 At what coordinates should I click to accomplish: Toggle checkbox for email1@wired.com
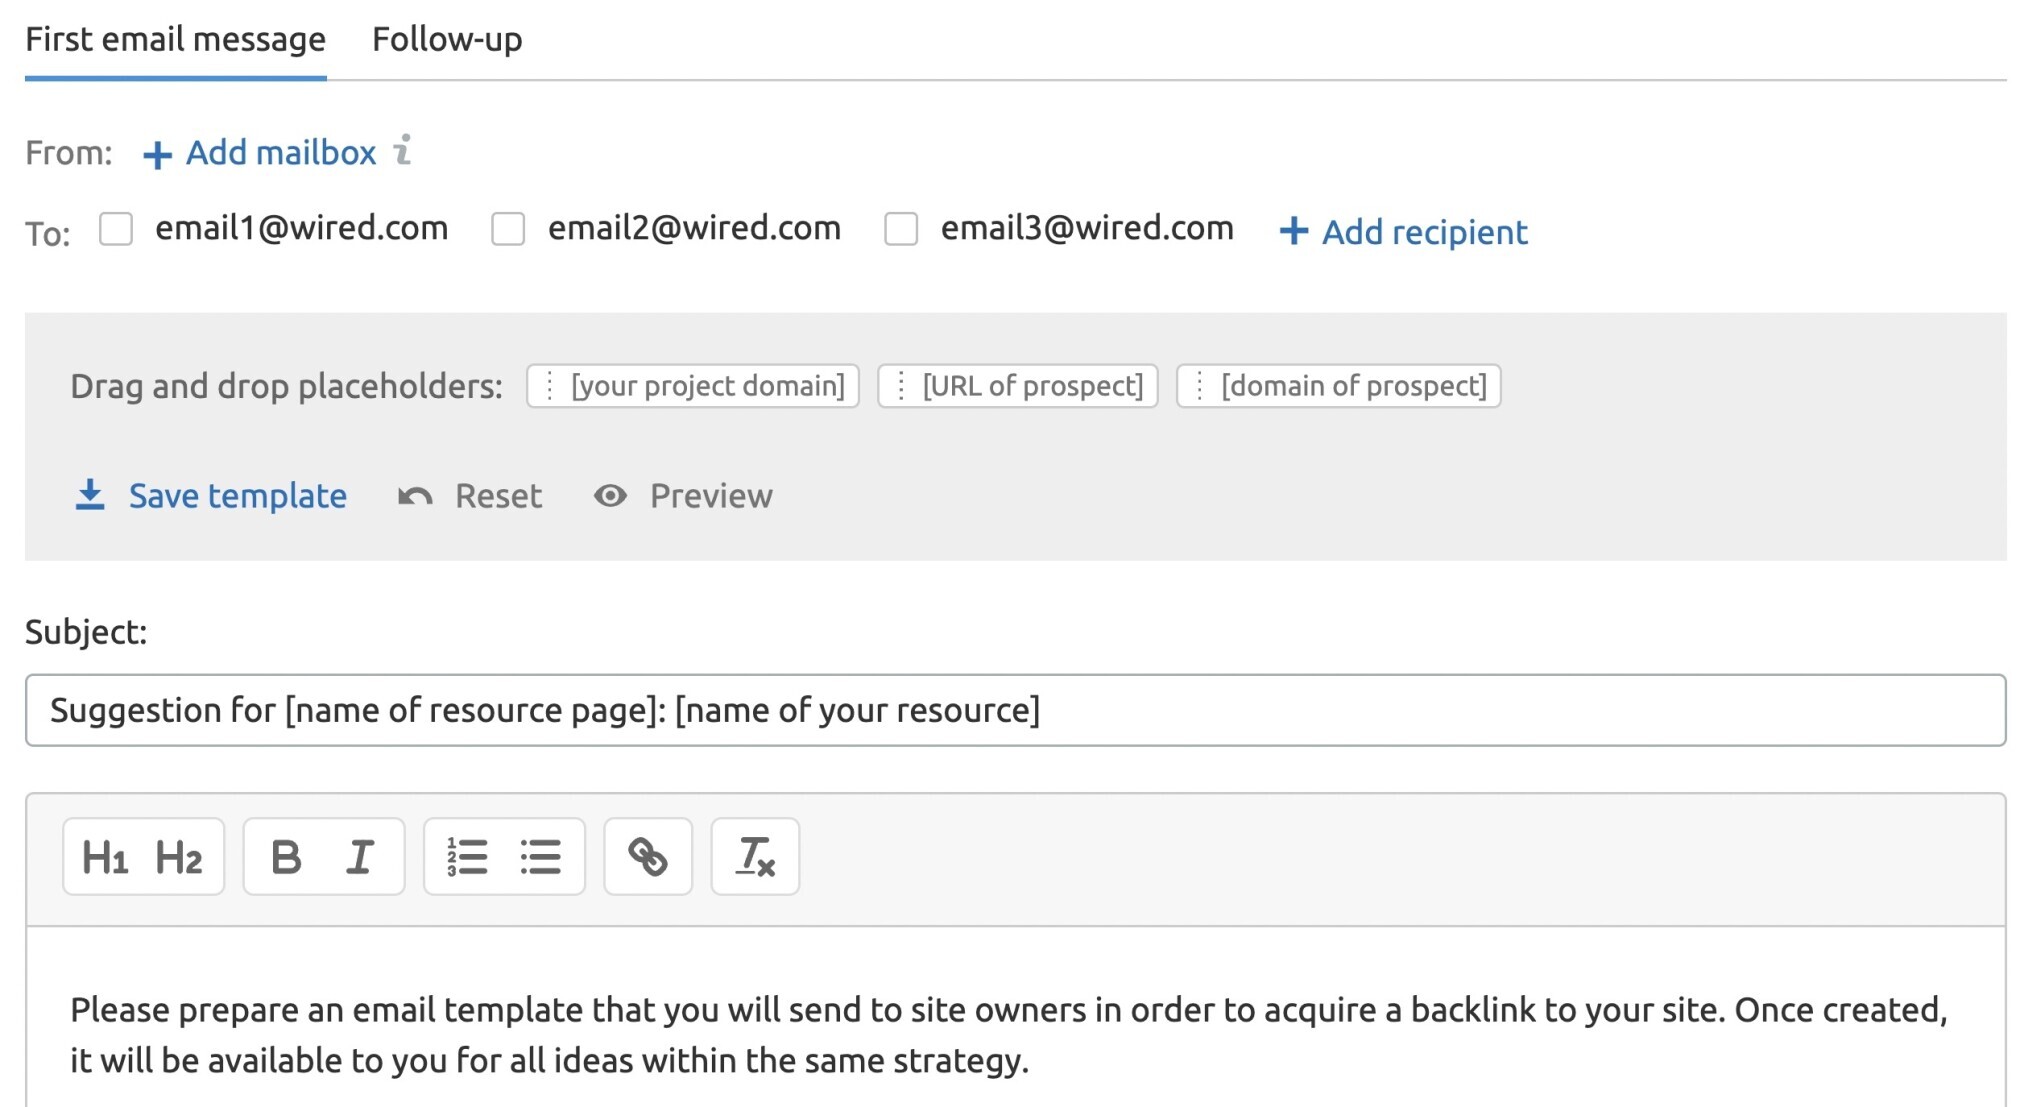click(119, 229)
